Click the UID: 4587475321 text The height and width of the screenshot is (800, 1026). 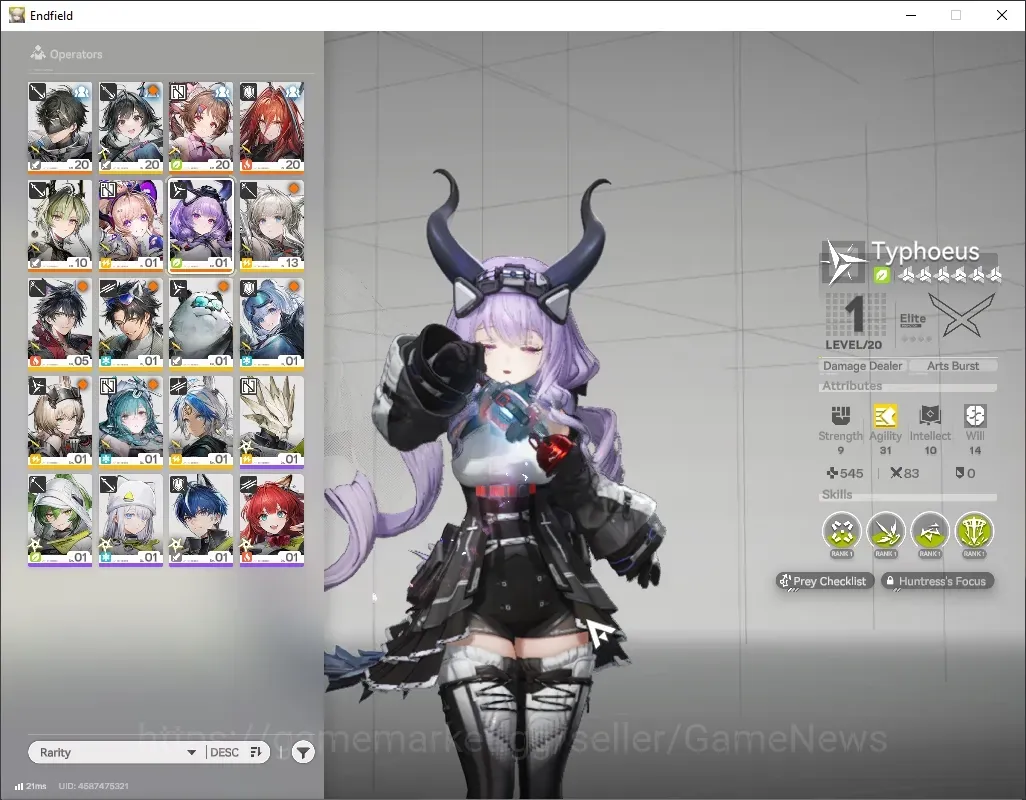94,786
